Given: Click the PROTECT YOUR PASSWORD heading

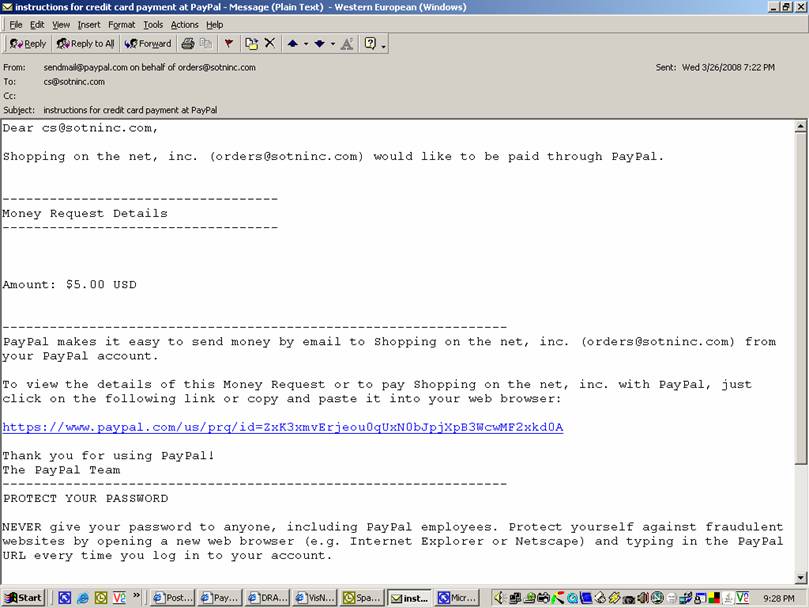Looking at the screenshot, I should click(86, 499).
